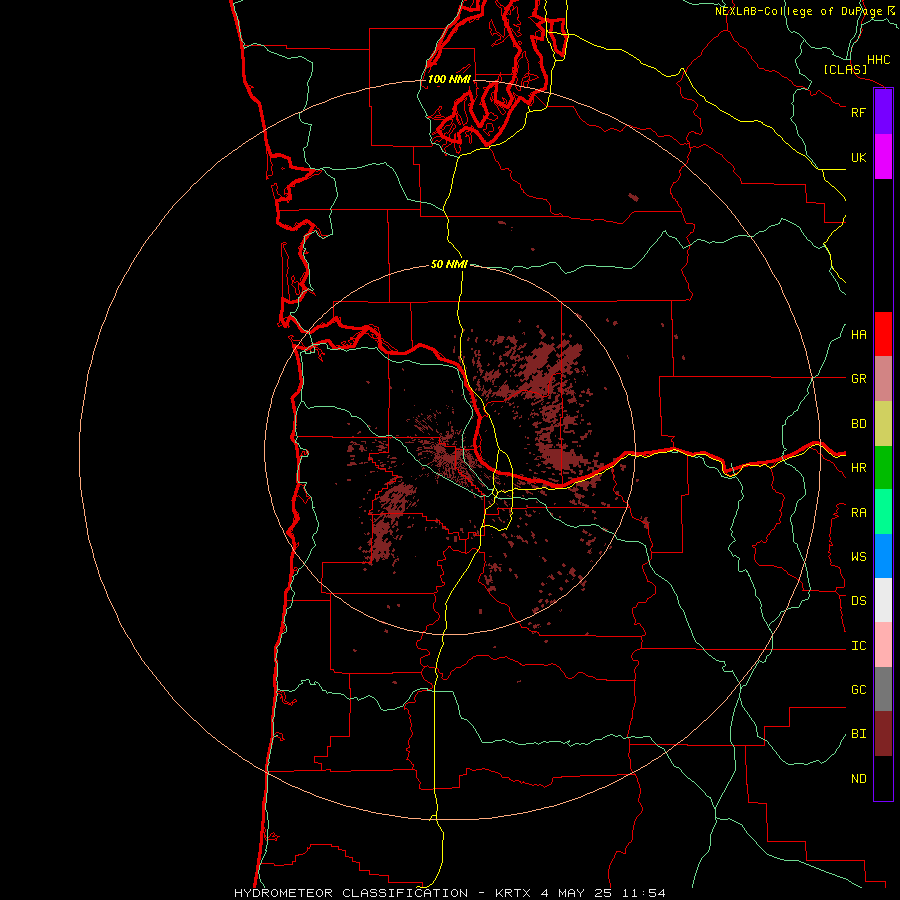Click the HHC product label
This screenshot has height=900, width=900.
pyautogui.click(x=879, y=60)
